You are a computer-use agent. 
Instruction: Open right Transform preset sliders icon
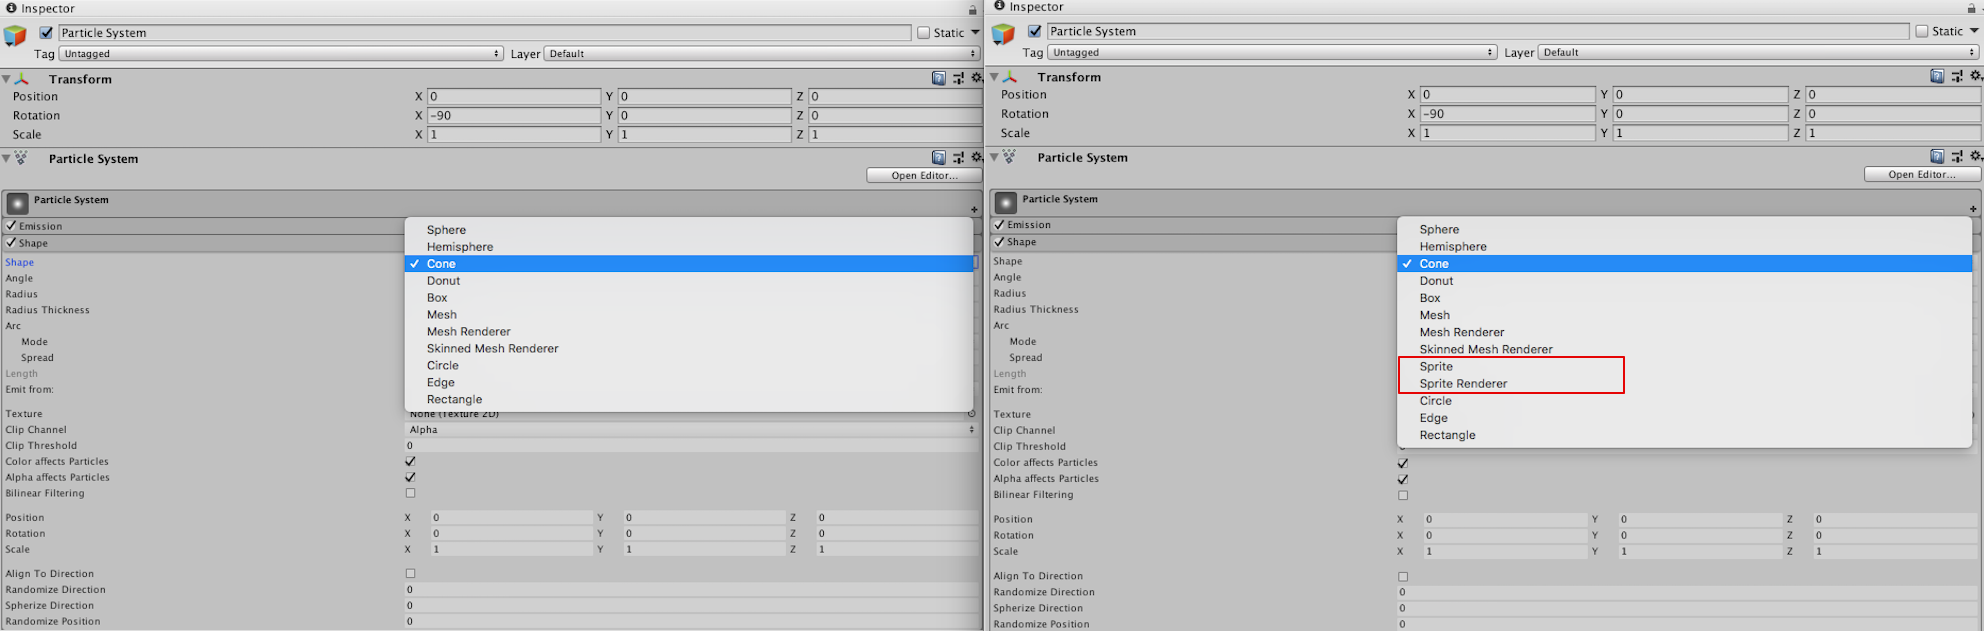[x=1957, y=76]
